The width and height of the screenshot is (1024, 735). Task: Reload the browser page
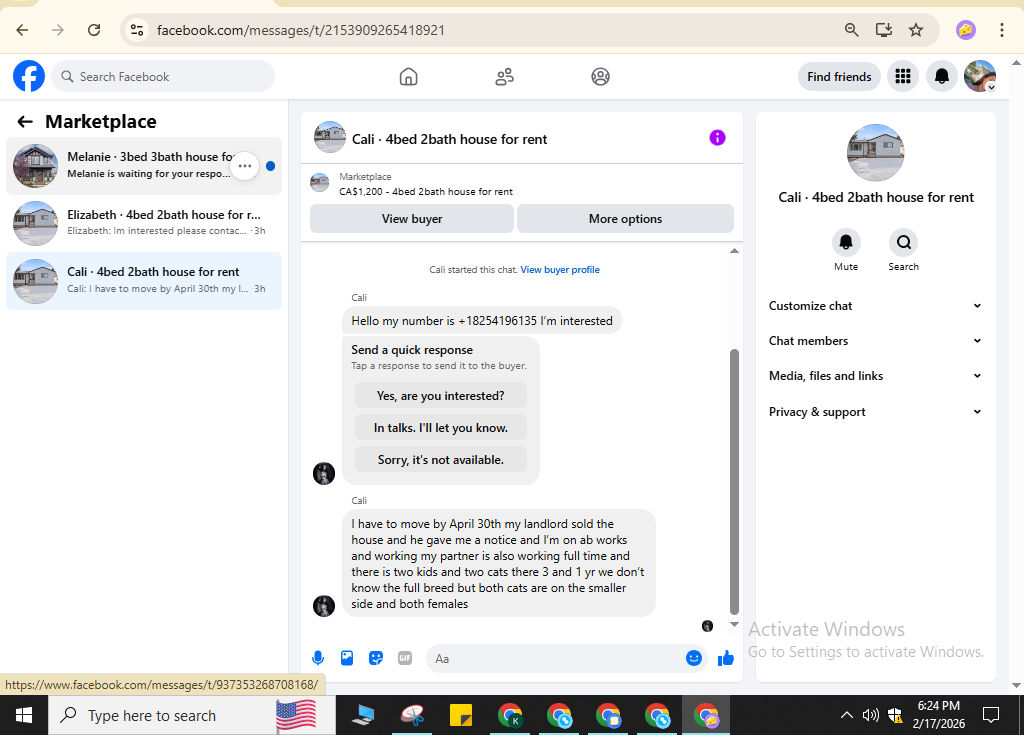pos(94,30)
